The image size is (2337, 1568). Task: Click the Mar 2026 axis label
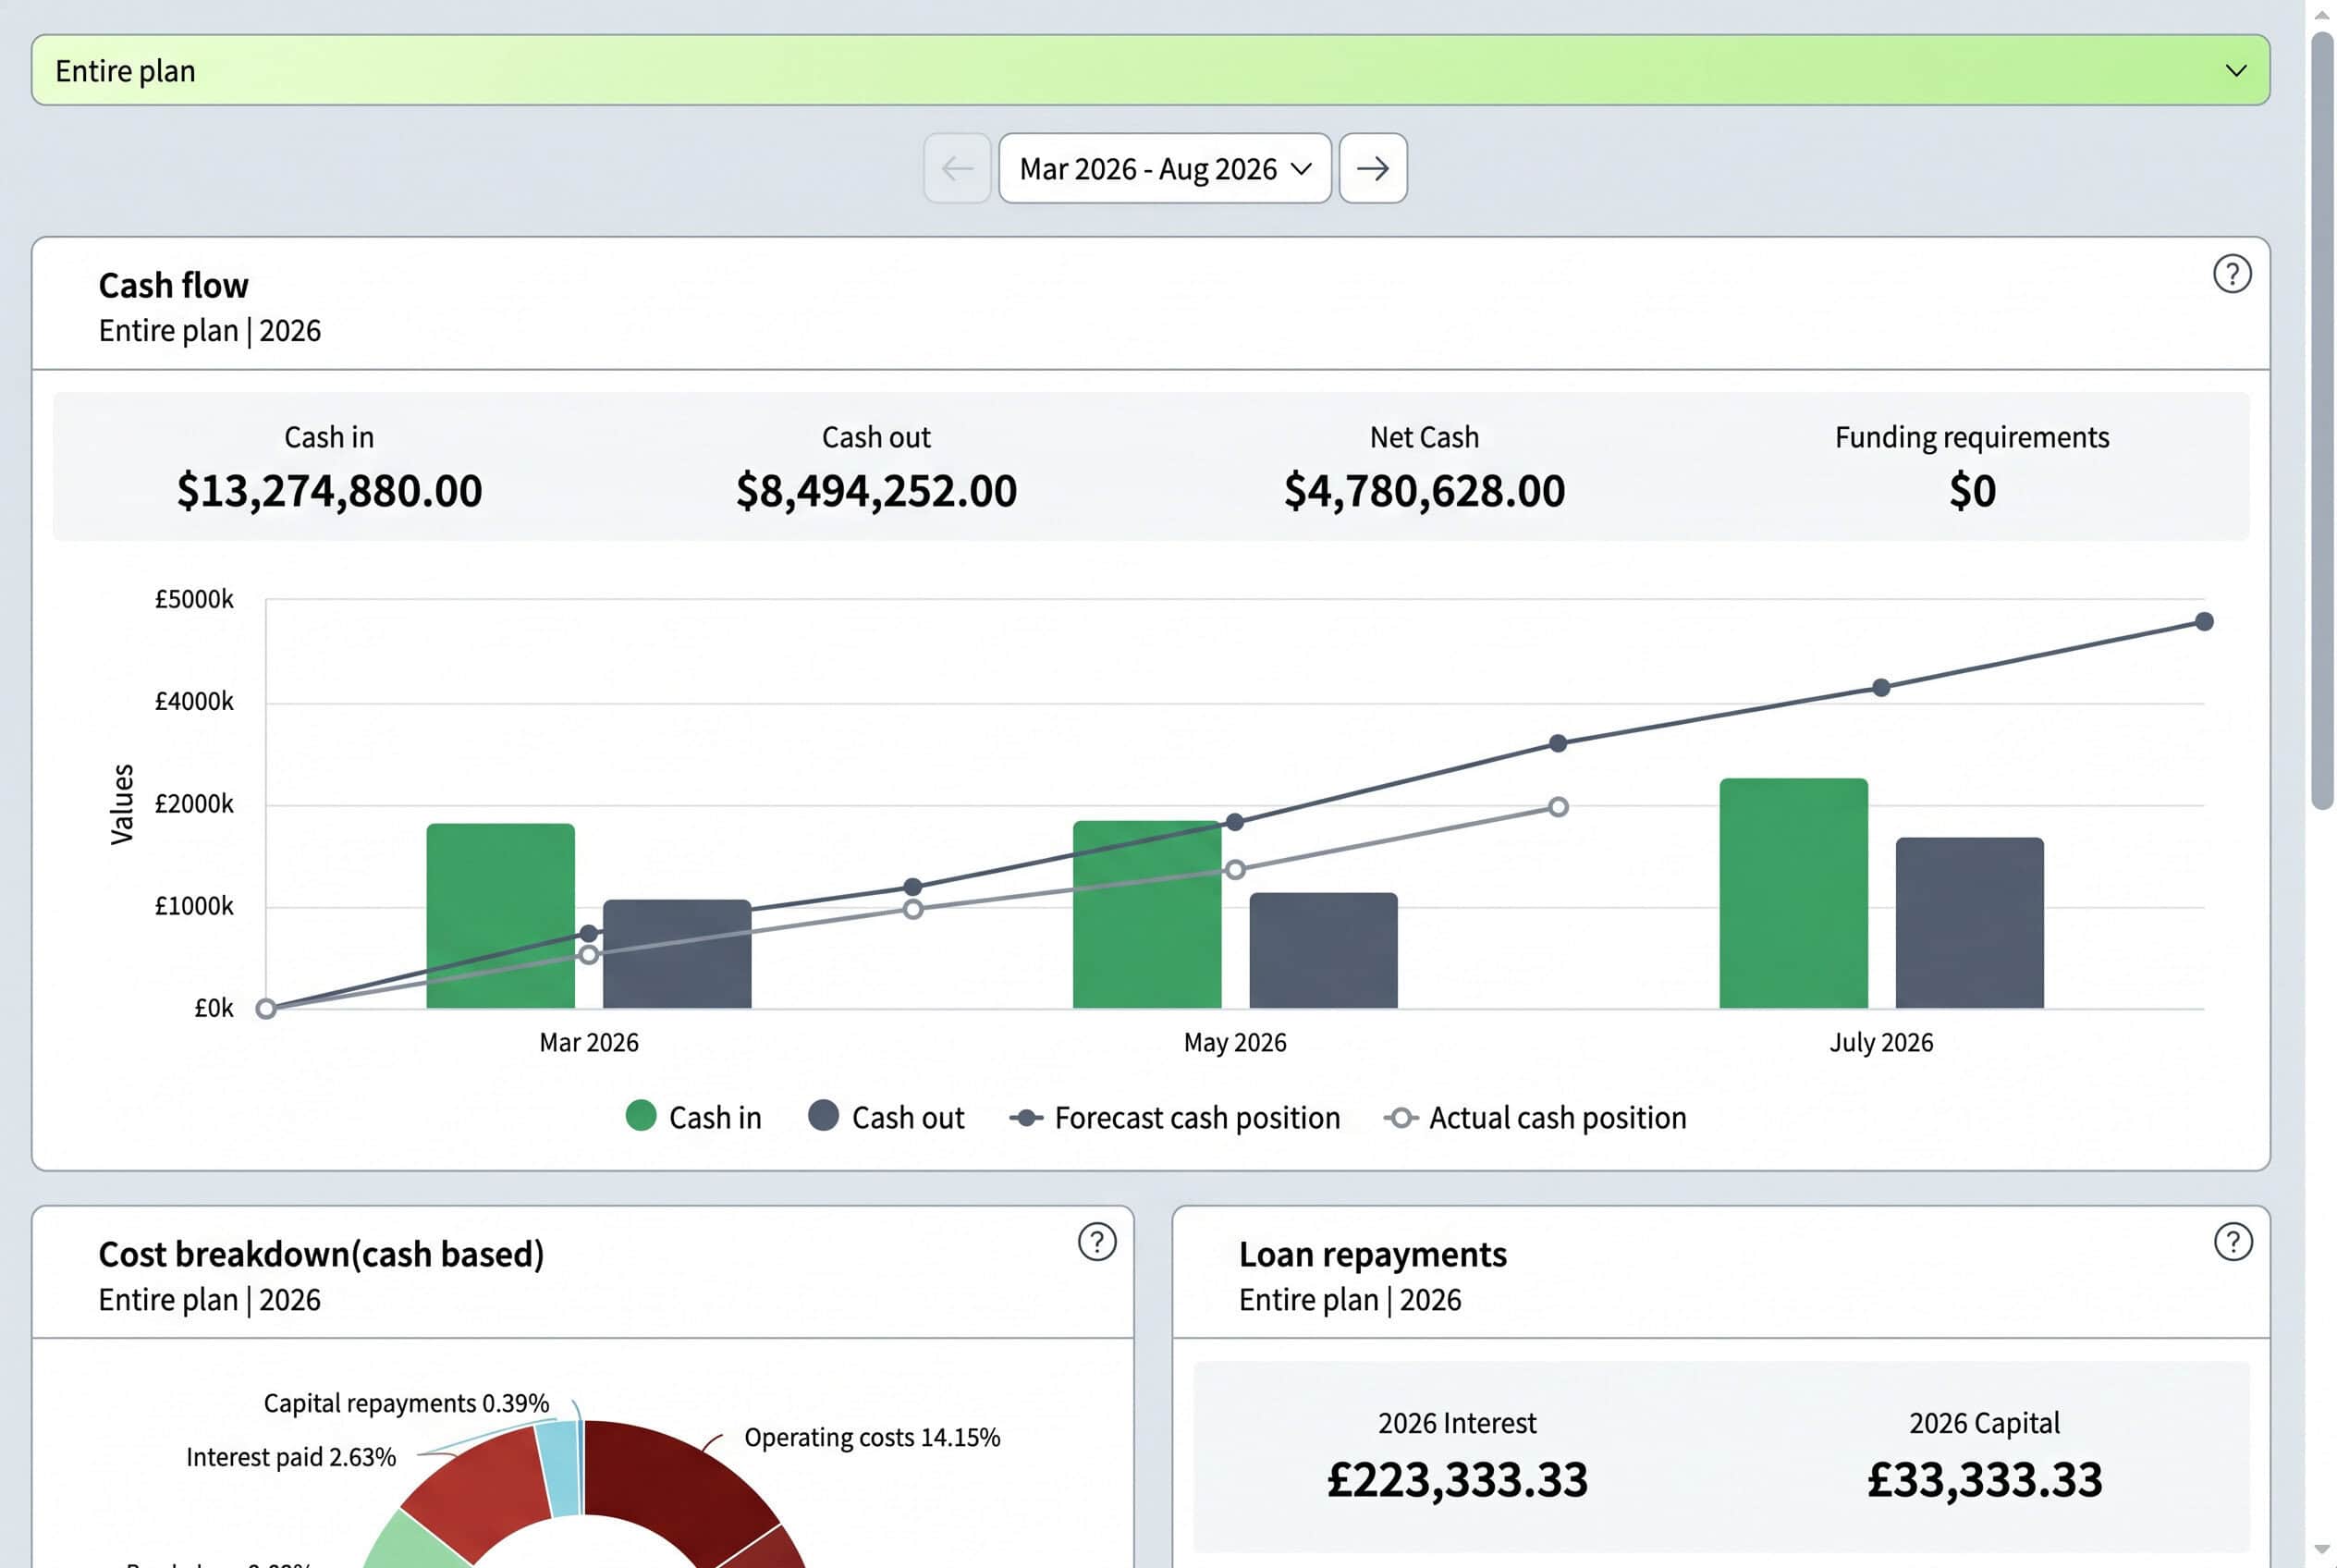click(589, 1043)
